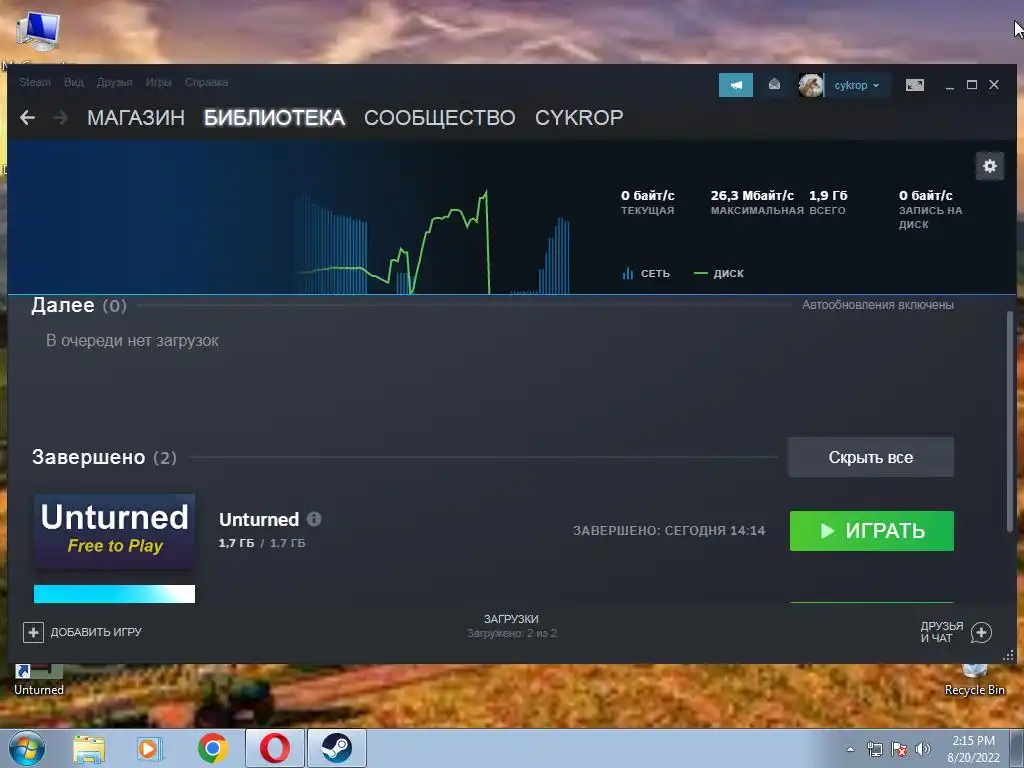Click Автообновления включены text
The image size is (1024, 768).
pyautogui.click(x=878, y=305)
